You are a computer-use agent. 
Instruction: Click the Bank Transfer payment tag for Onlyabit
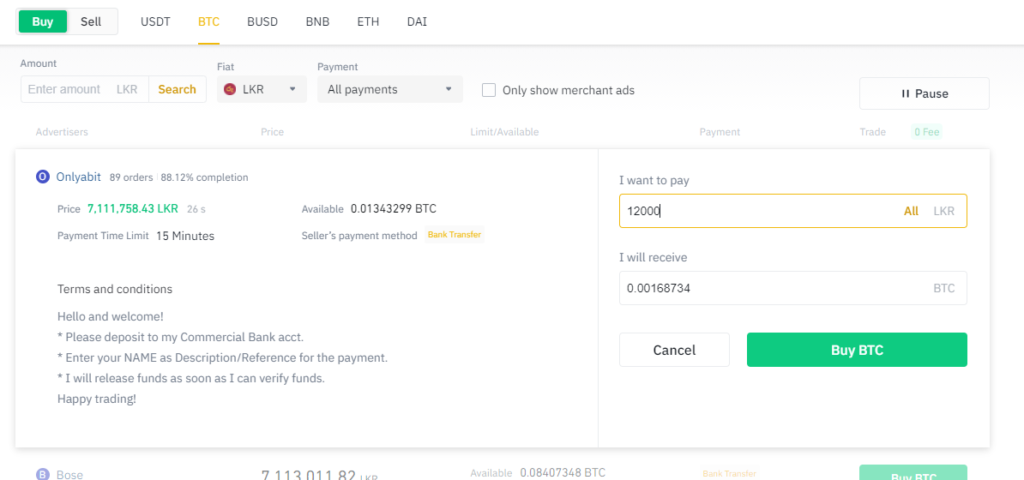point(455,234)
